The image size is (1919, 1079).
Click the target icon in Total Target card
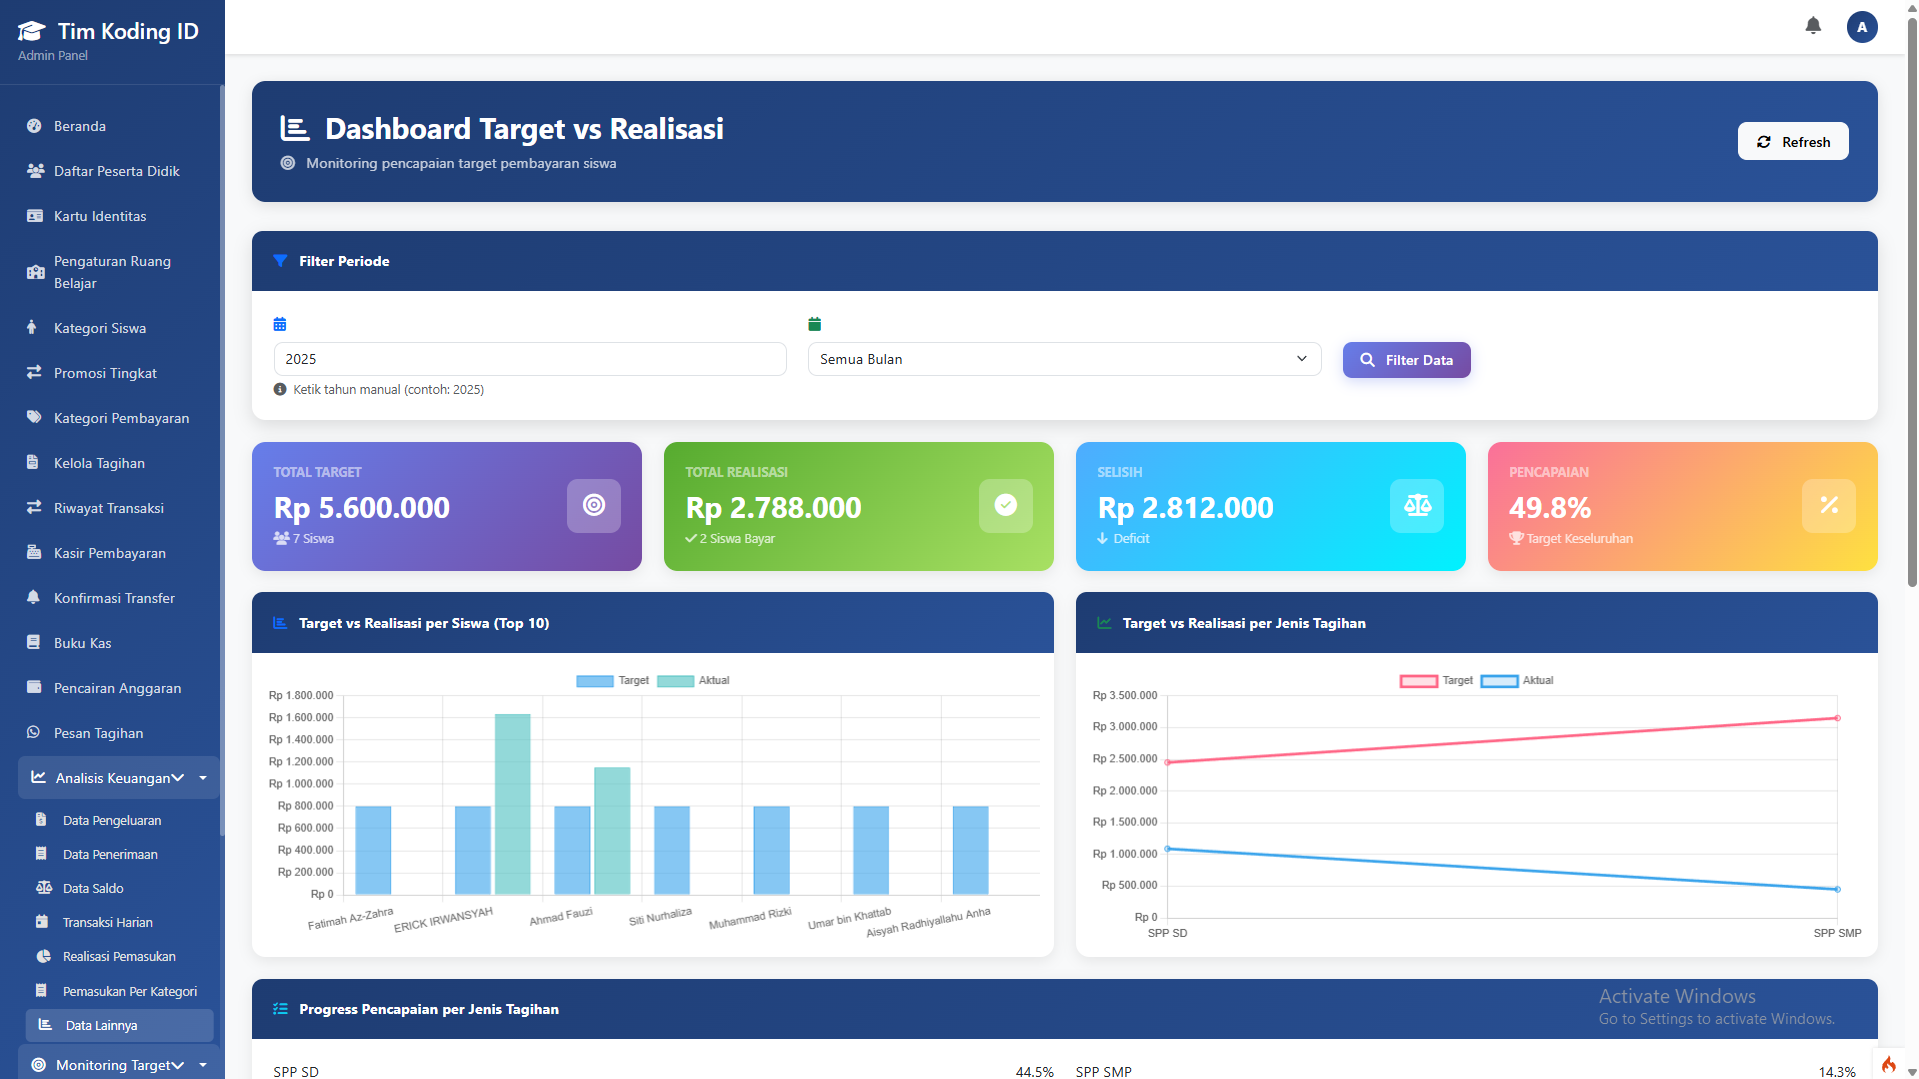pyautogui.click(x=594, y=506)
